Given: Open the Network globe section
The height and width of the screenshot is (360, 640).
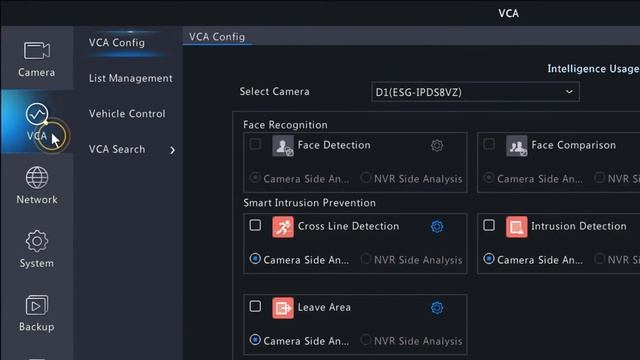Looking at the screenshot, I should [x=37, y=186].
